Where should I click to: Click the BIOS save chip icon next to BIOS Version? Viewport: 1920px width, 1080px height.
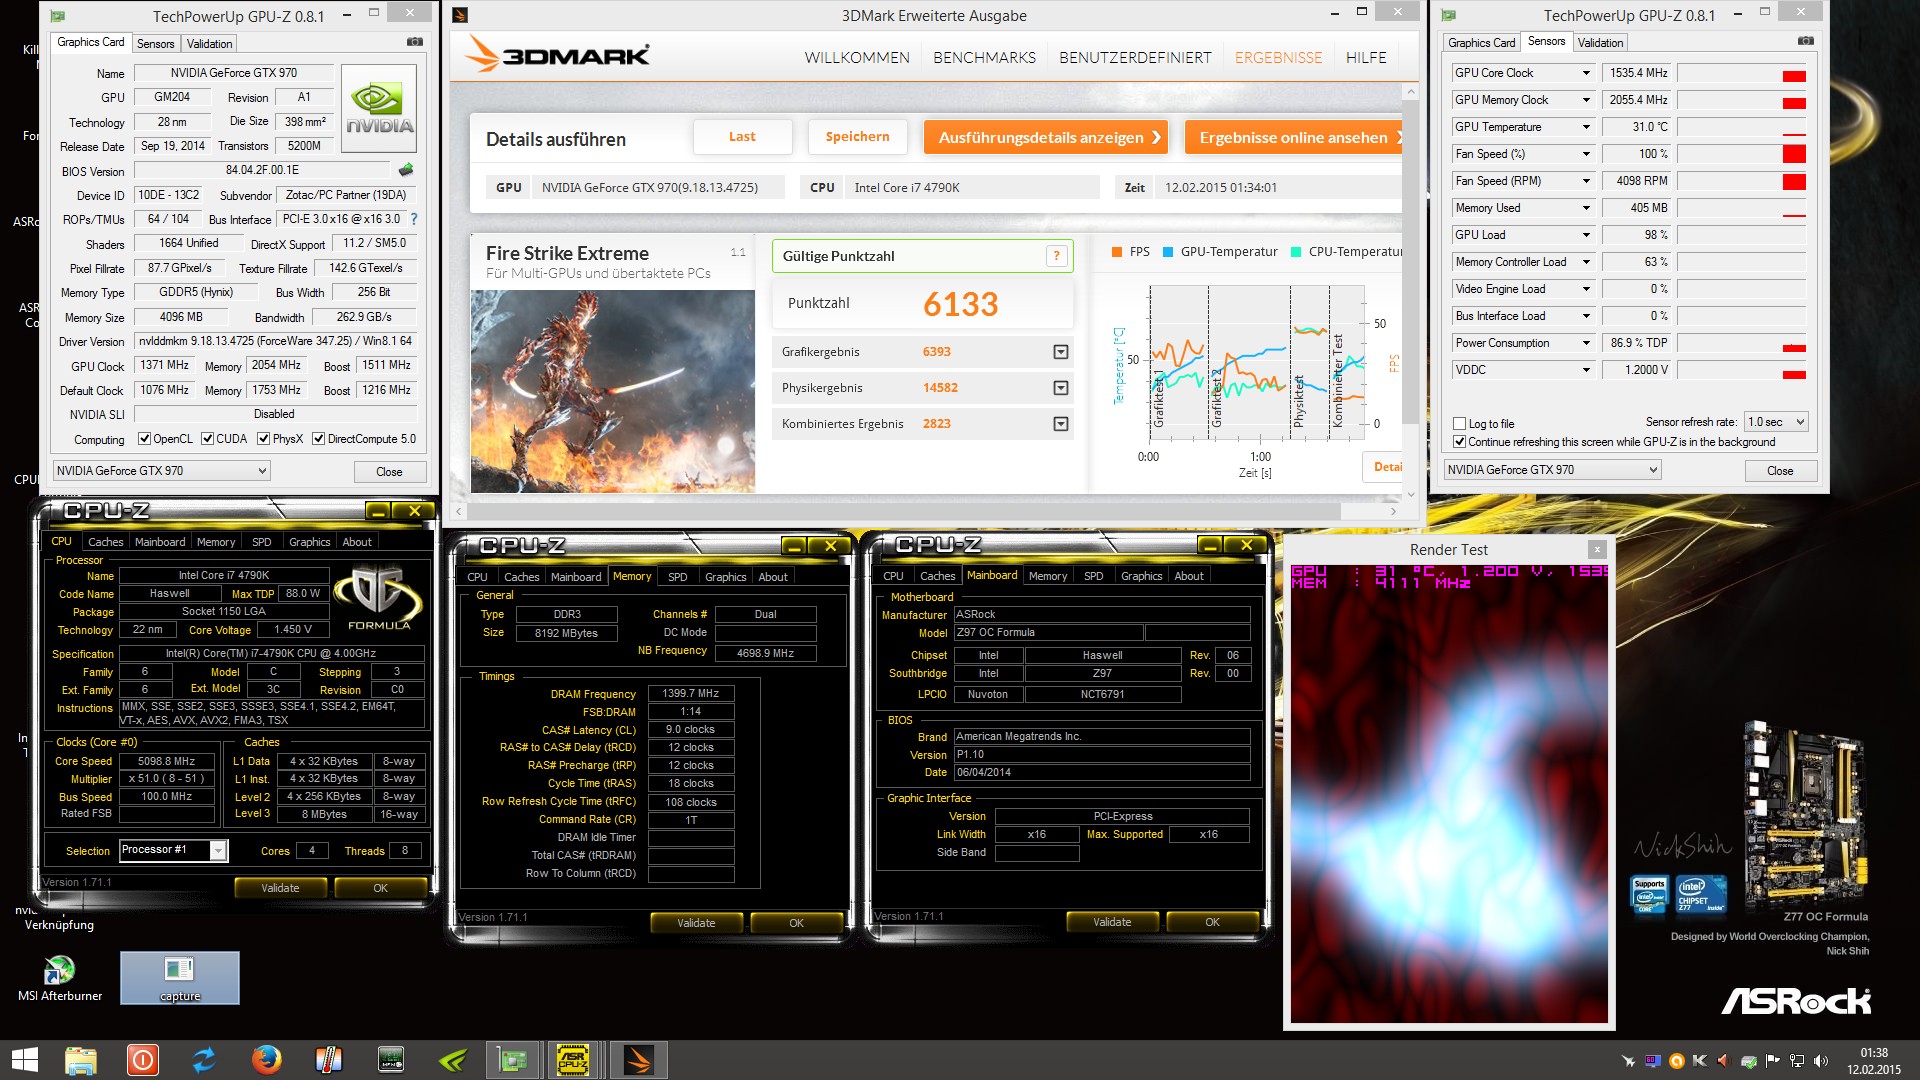(x=406, y=170)
